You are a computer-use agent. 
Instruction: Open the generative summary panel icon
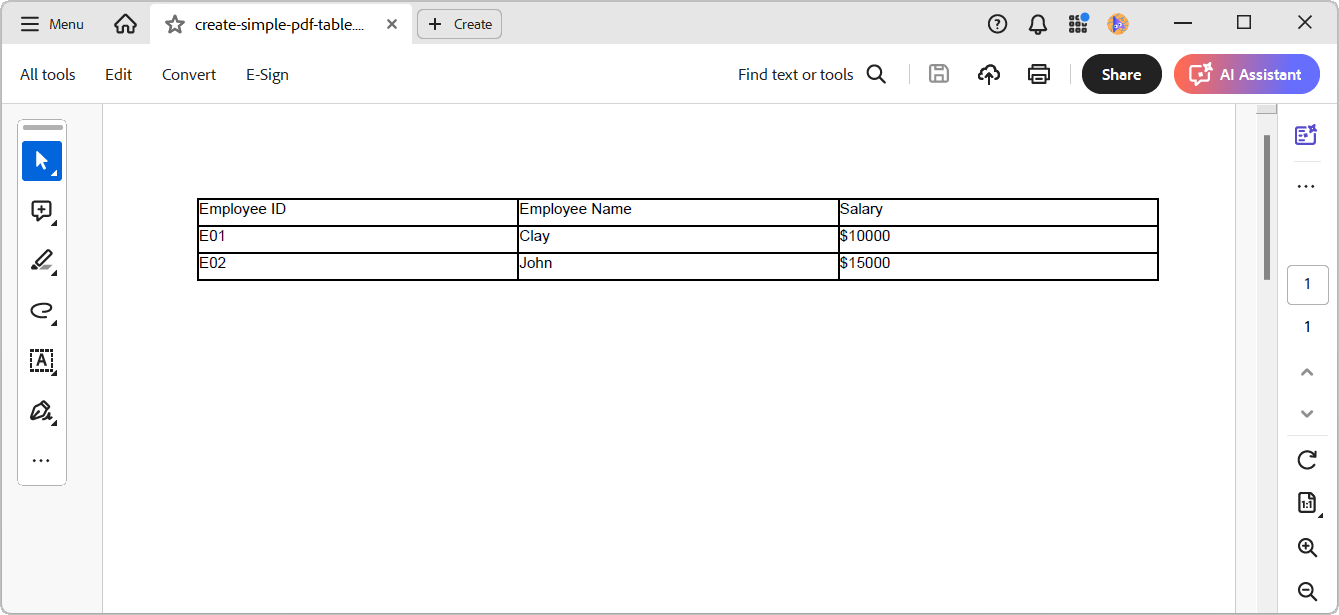click(1306, 135)
